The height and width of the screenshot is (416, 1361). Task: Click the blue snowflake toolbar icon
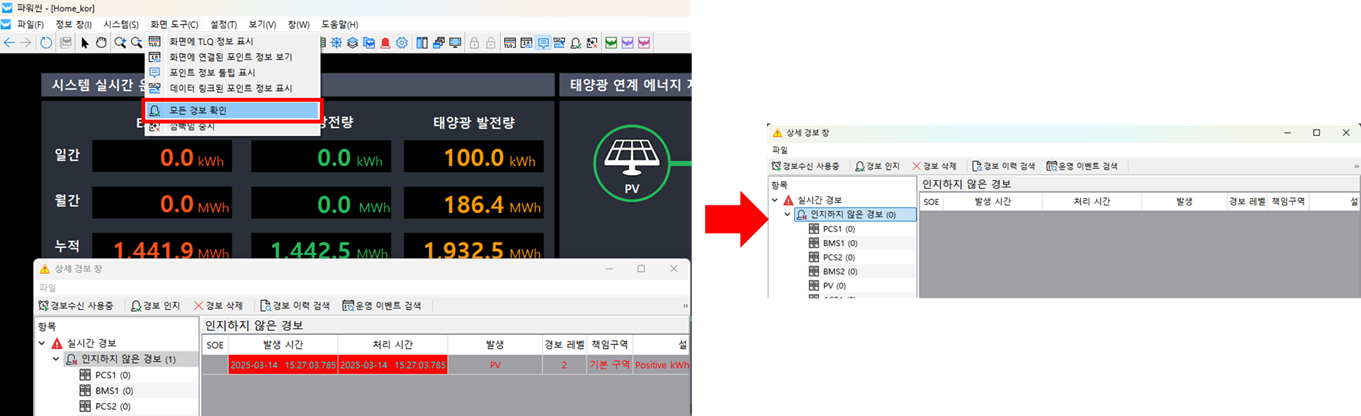(x=336, y=43)
